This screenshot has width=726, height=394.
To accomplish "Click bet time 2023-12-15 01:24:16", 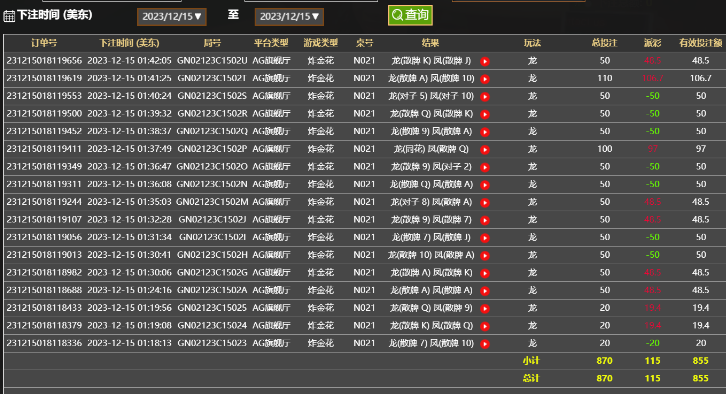I will tap(129, 290).
